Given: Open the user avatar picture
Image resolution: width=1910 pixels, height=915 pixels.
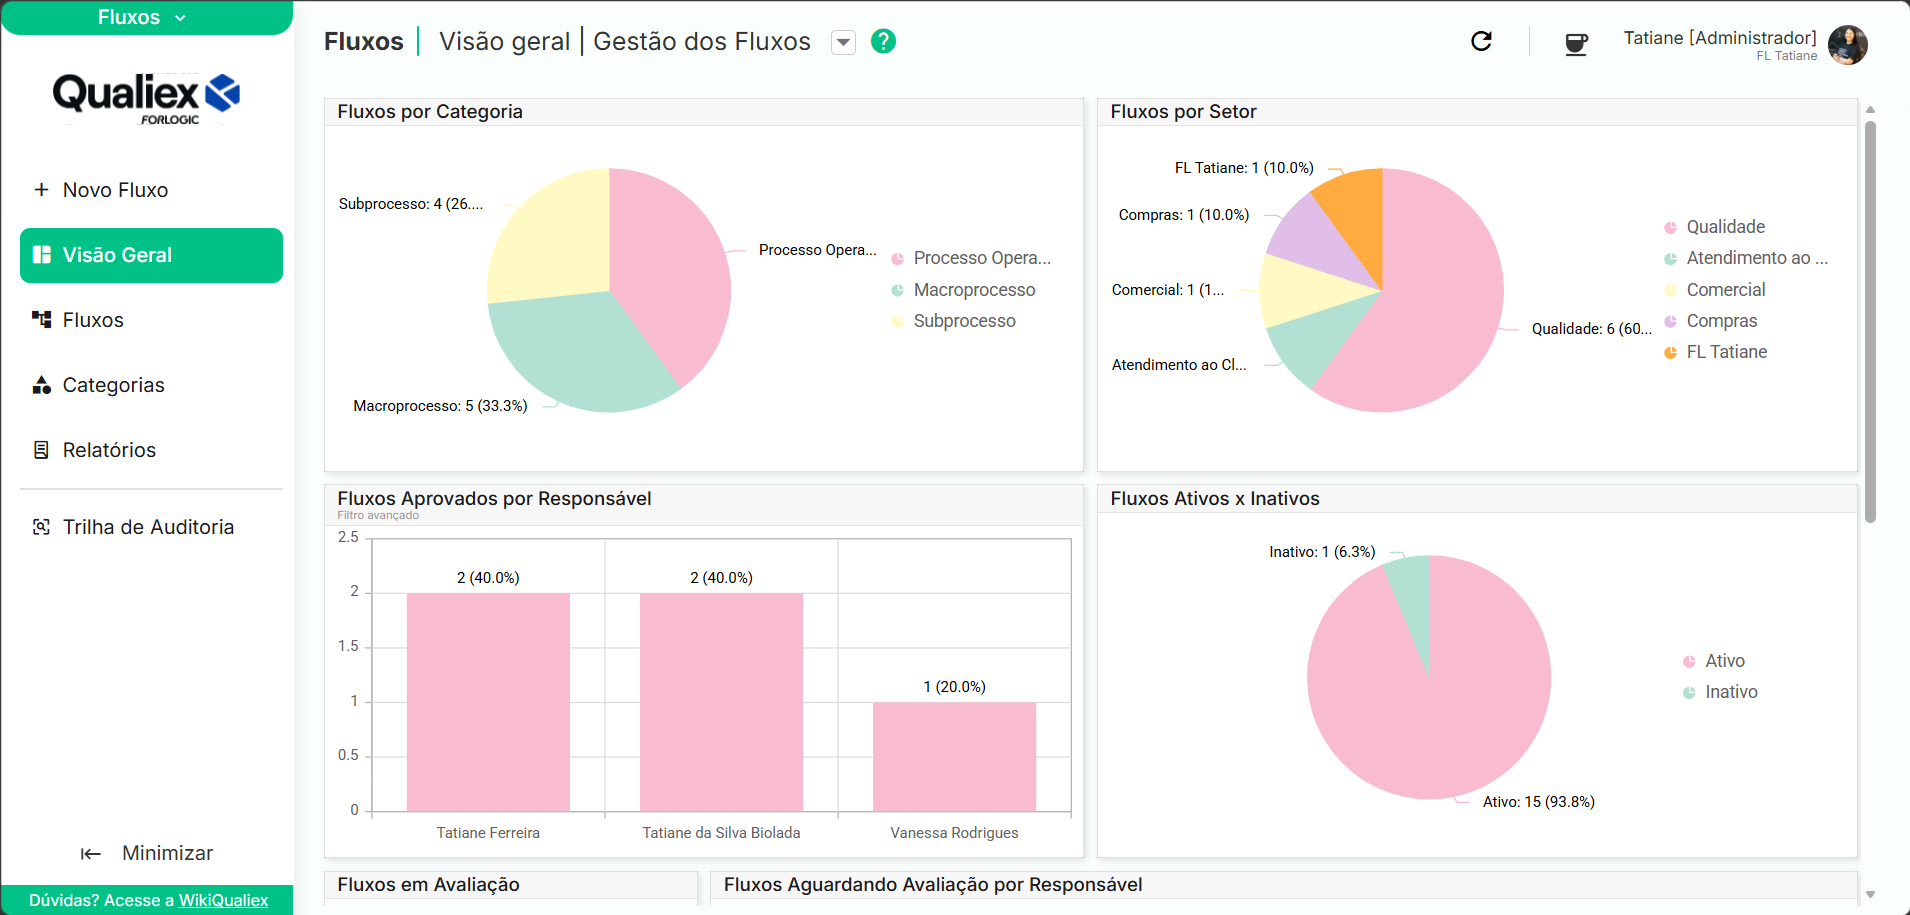Looking at the screenshot, I should pyautogui.click(x=1847, y=45).
